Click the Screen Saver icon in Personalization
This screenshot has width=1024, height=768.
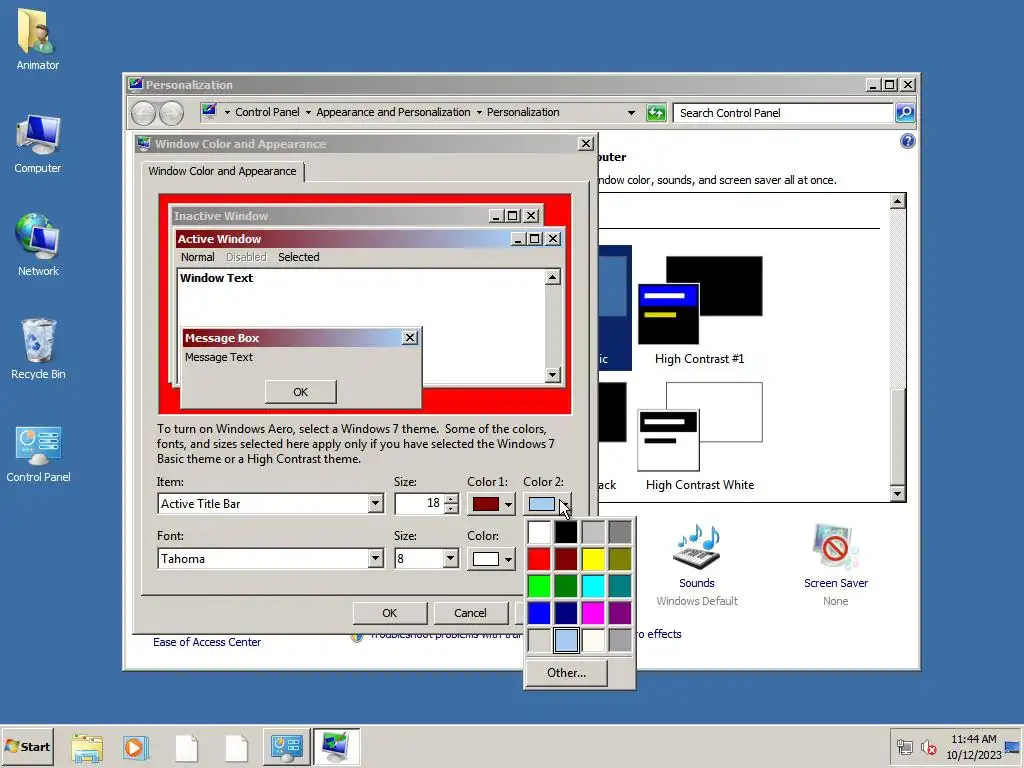pyautogui.click(x=835, y=547)
